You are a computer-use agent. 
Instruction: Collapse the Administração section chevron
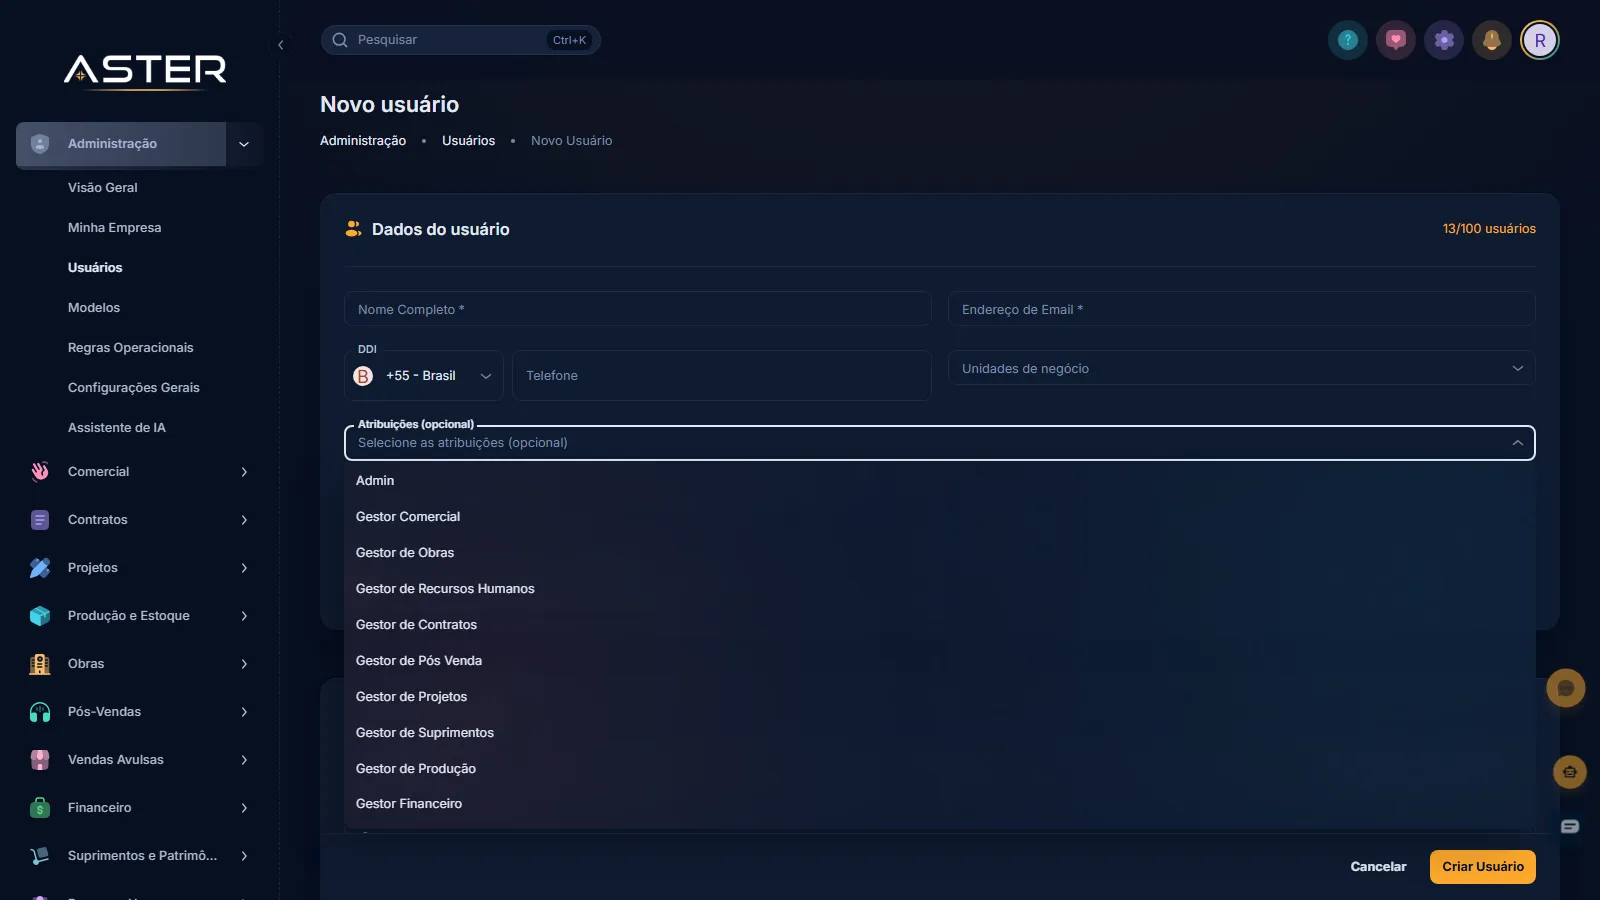point(244,144)
